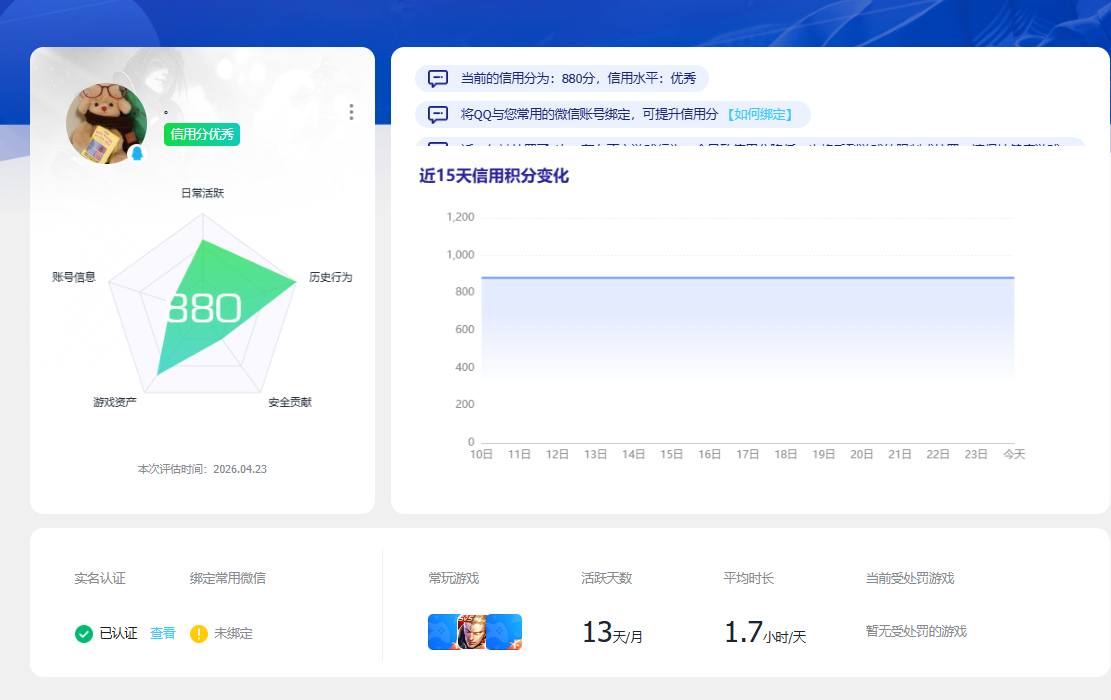Click the 历史行为 radar axis label

tap(330, 277)
